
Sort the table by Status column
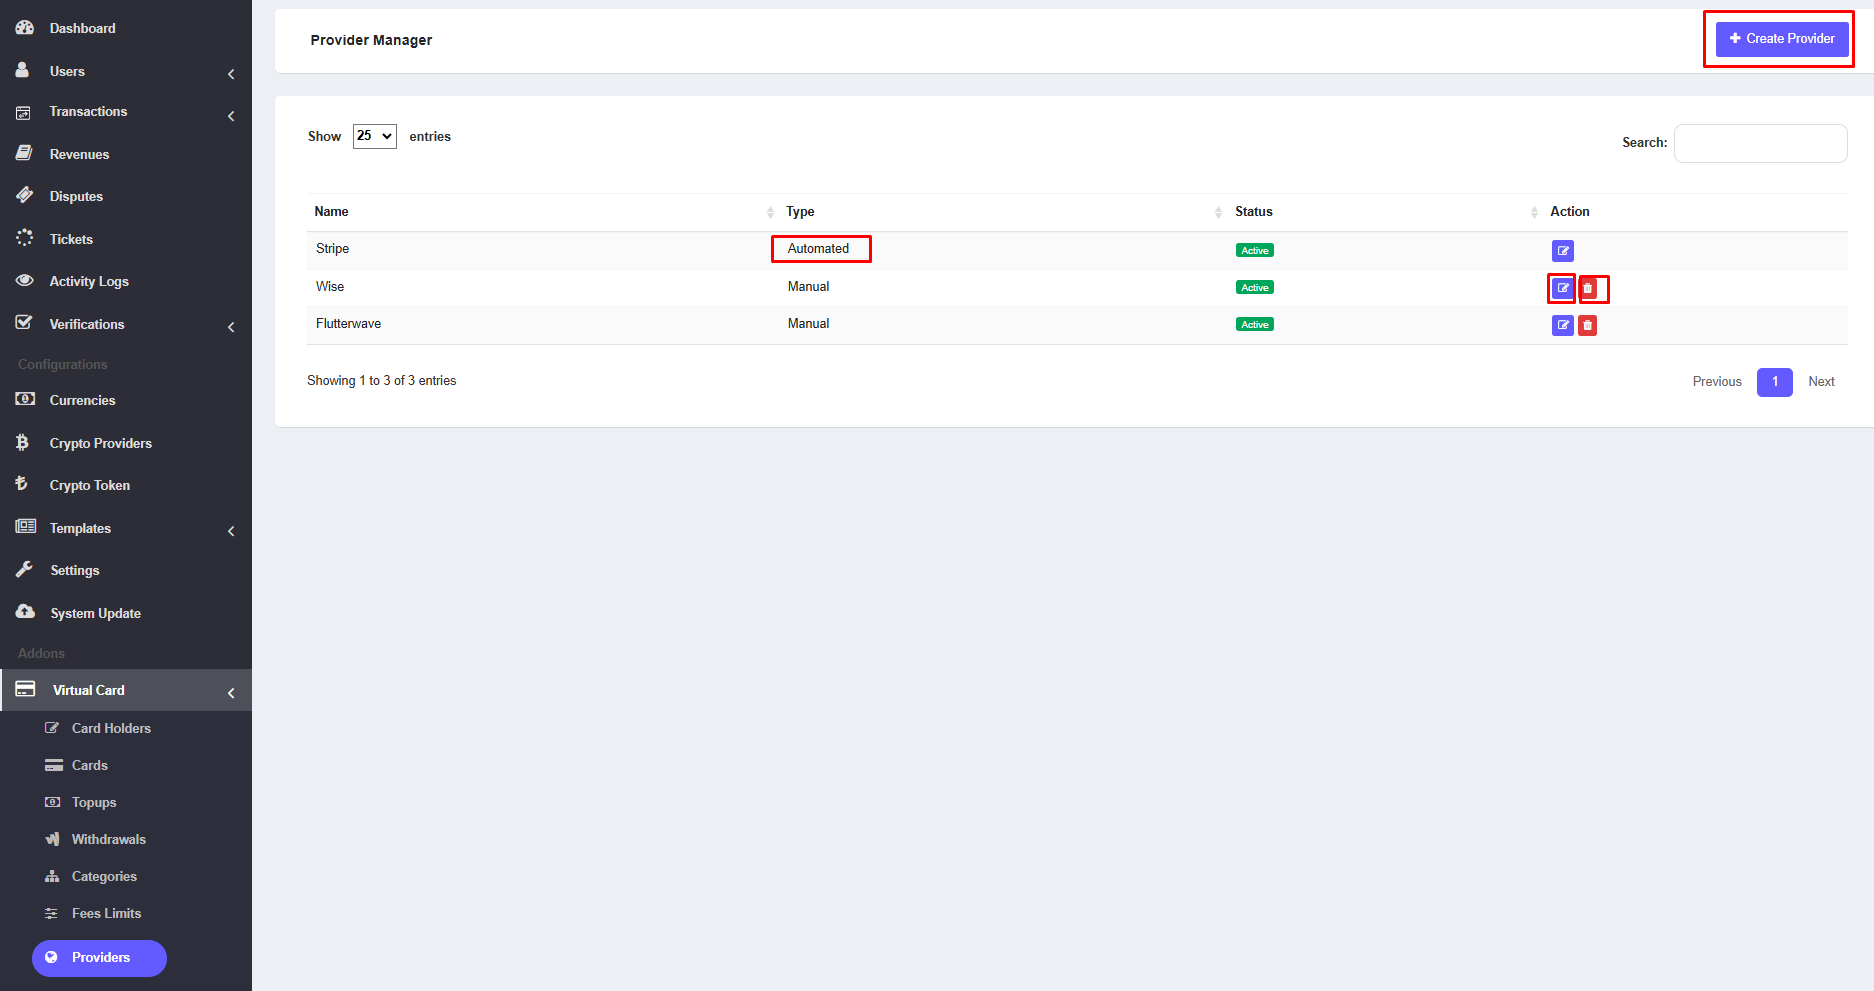point(1380,211)
